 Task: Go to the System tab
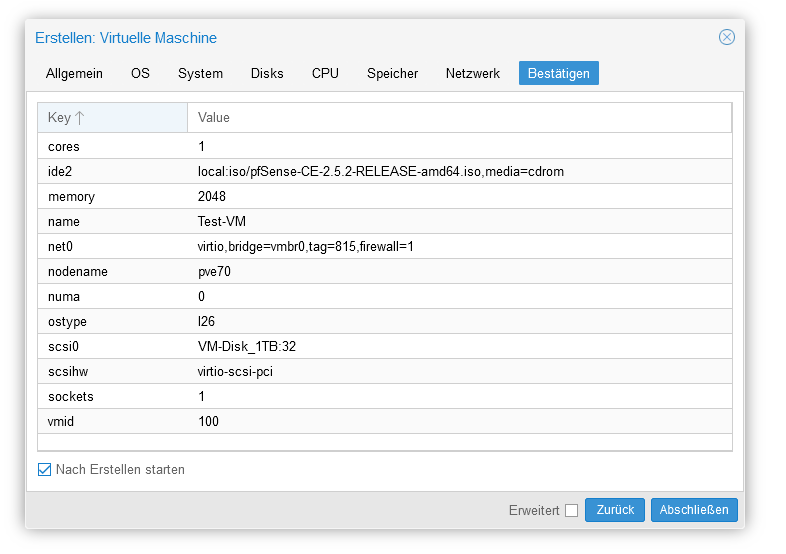[201, 73]
